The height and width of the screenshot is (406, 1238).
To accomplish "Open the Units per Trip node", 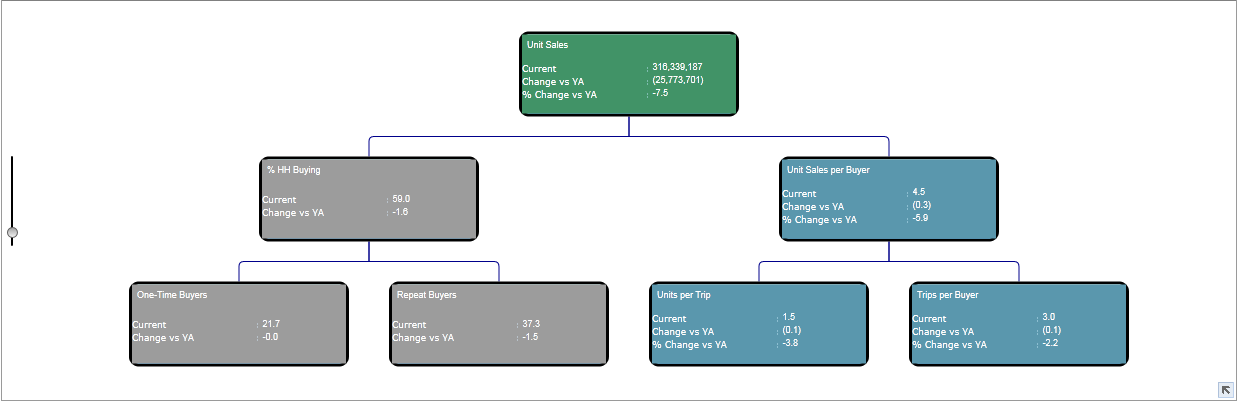I will pos(759,325).
